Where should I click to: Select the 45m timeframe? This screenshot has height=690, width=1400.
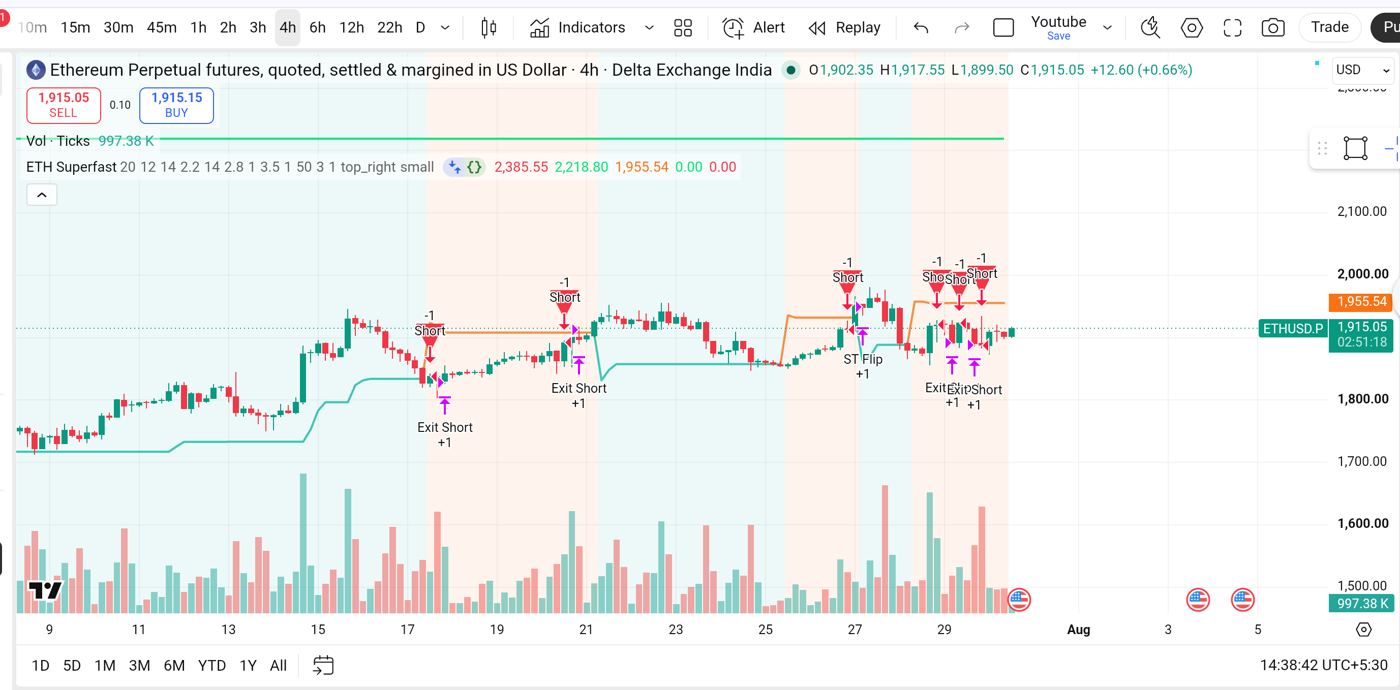[x=161, y=28]
